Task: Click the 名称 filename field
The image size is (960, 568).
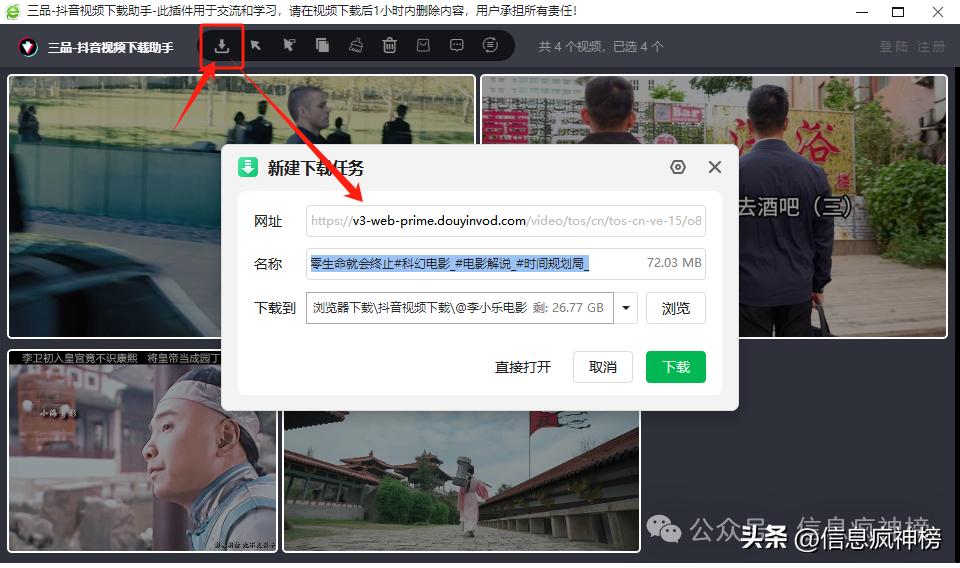Action: (506, 264)
